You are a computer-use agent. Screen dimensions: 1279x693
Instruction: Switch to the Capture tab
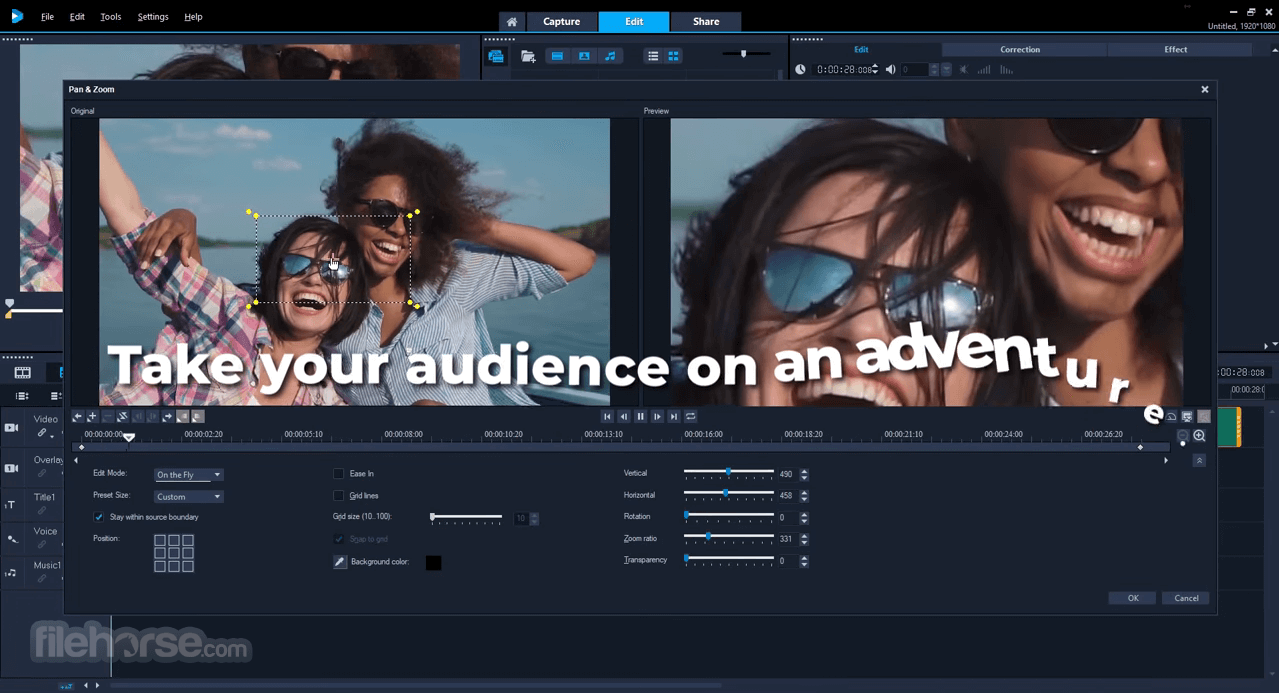(562, 21)
